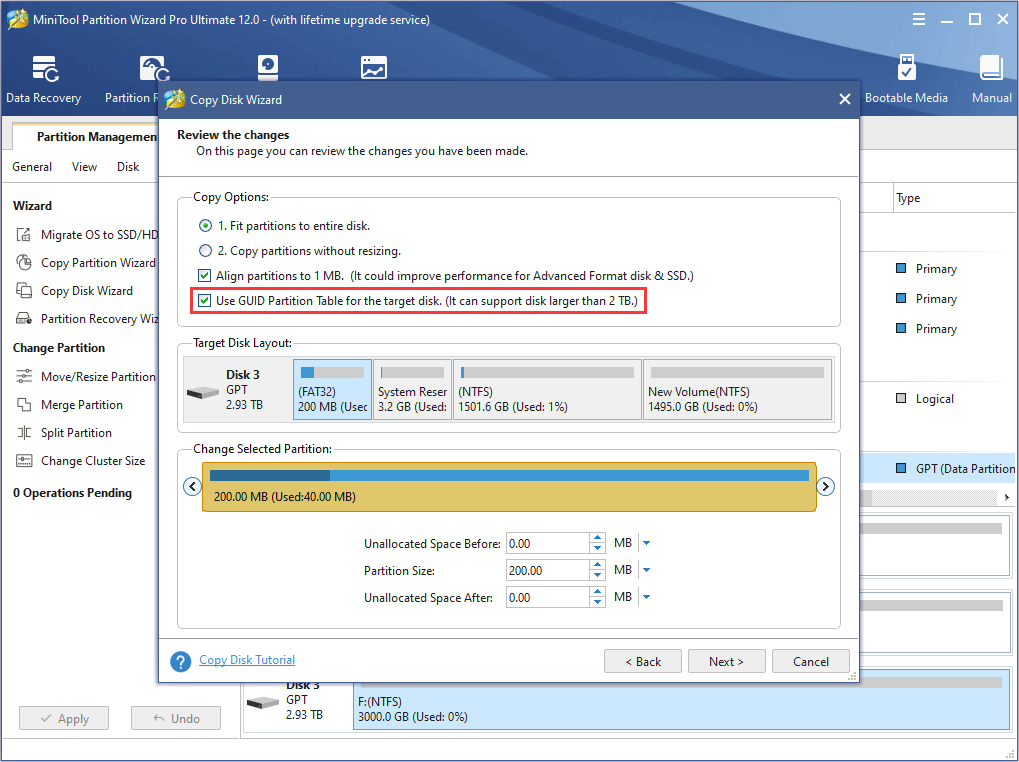Open the View menu
This screenshot has height=762, width=1019.
click(x=84, y=167)
